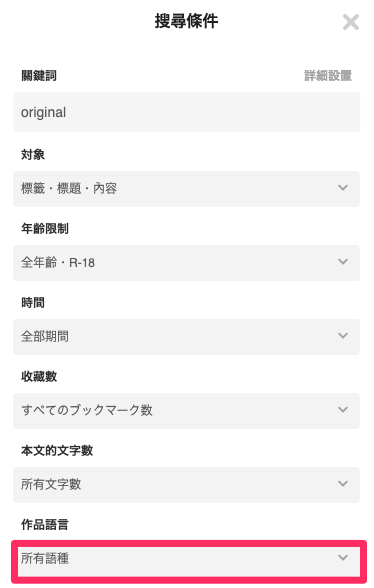
Task: Click the chevron arrow in the 対象 field
Action: click(343, 188)
